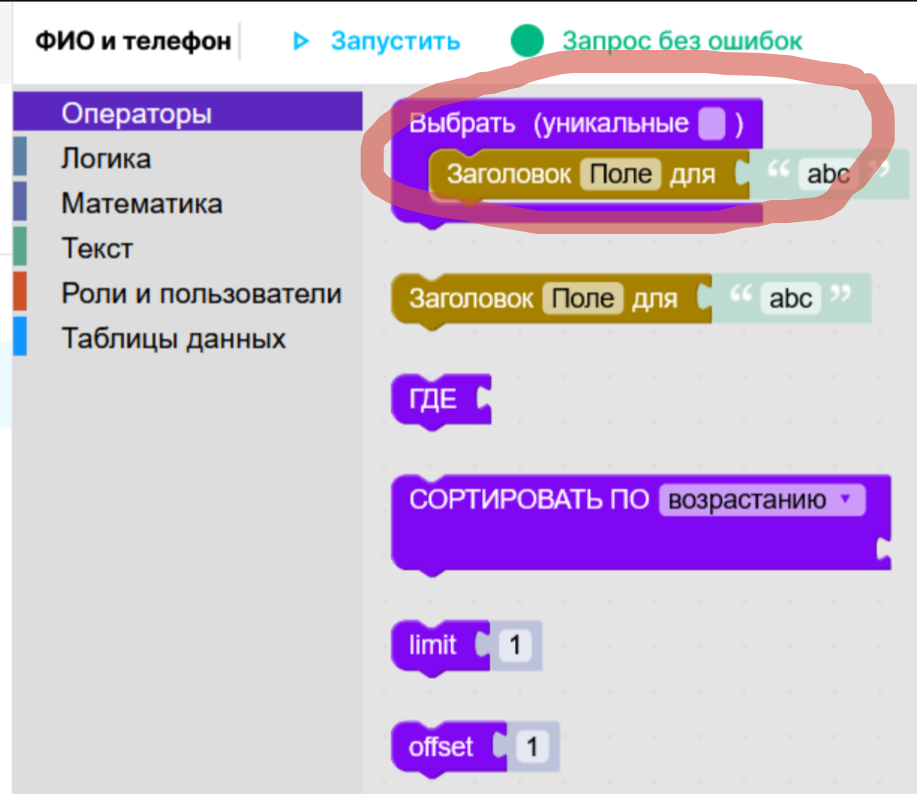Toggle the 'уникальные' checkbox in Выбрать block
This screenshot has width=917, height=794.
click(x=712, y=124)
